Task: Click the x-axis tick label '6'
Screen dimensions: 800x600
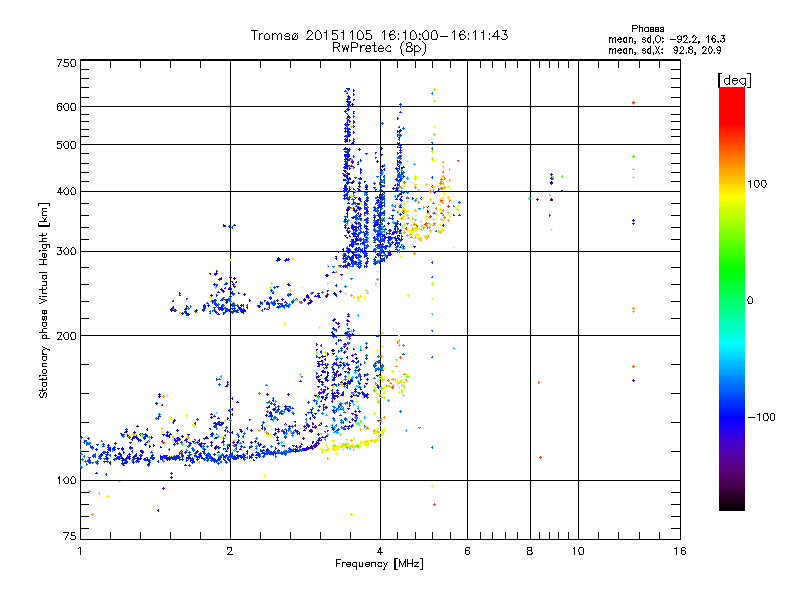Action: 467,551
